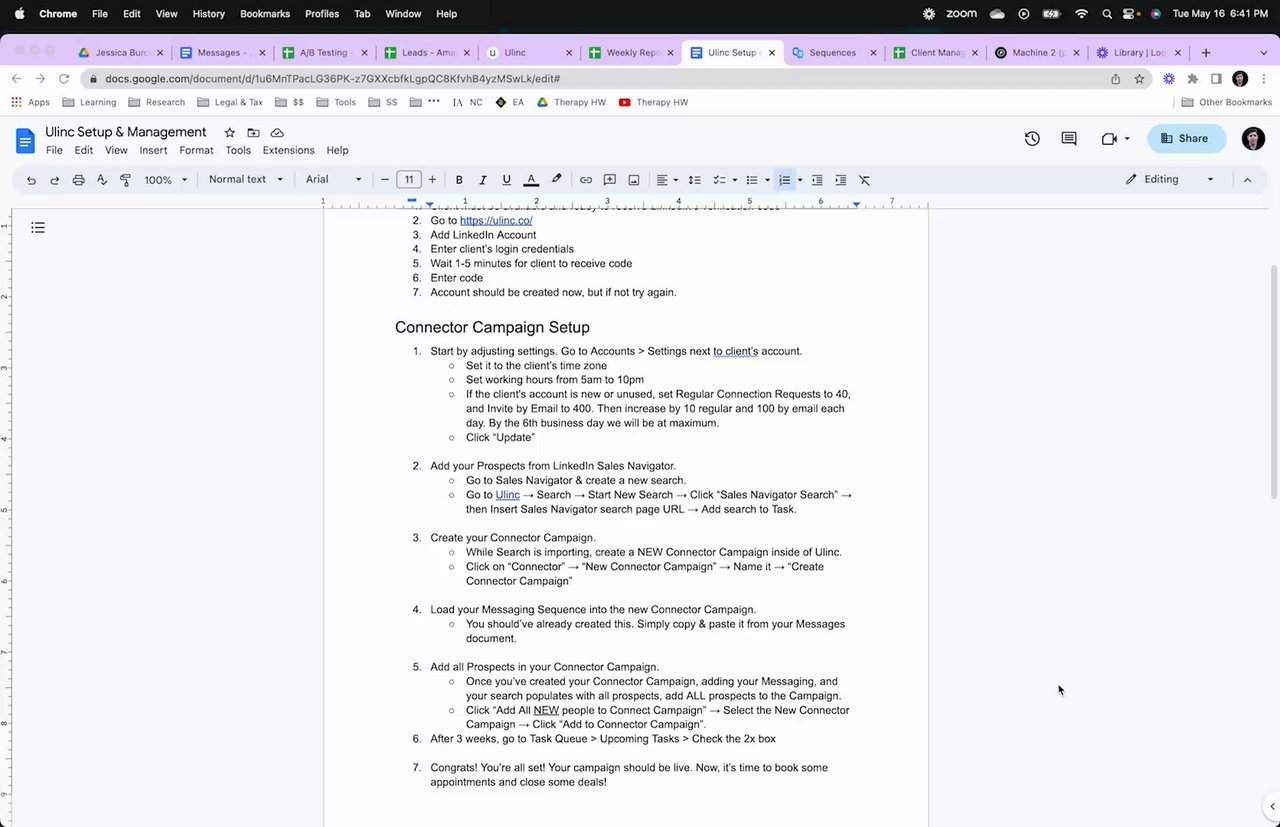Switch to the Sequences browser tab

(x=833, y=53)
